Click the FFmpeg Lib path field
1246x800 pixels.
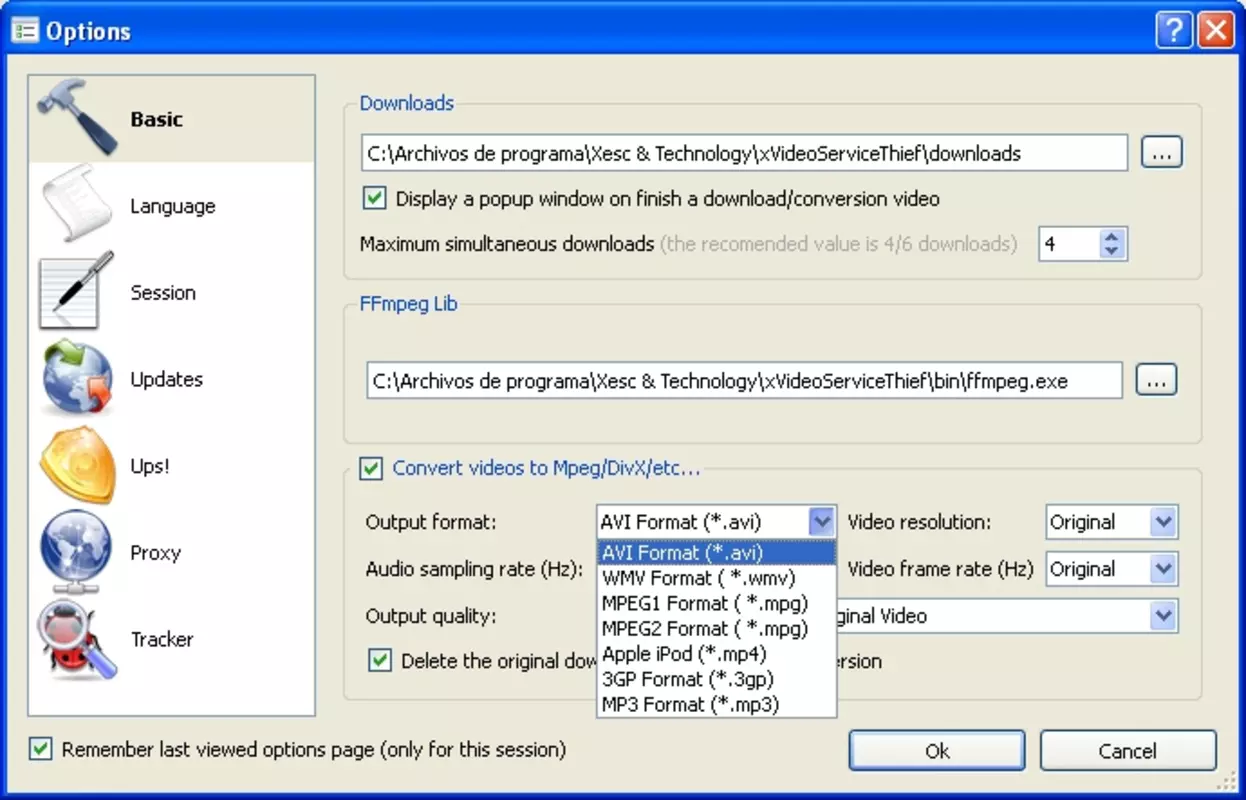[744, 381]
